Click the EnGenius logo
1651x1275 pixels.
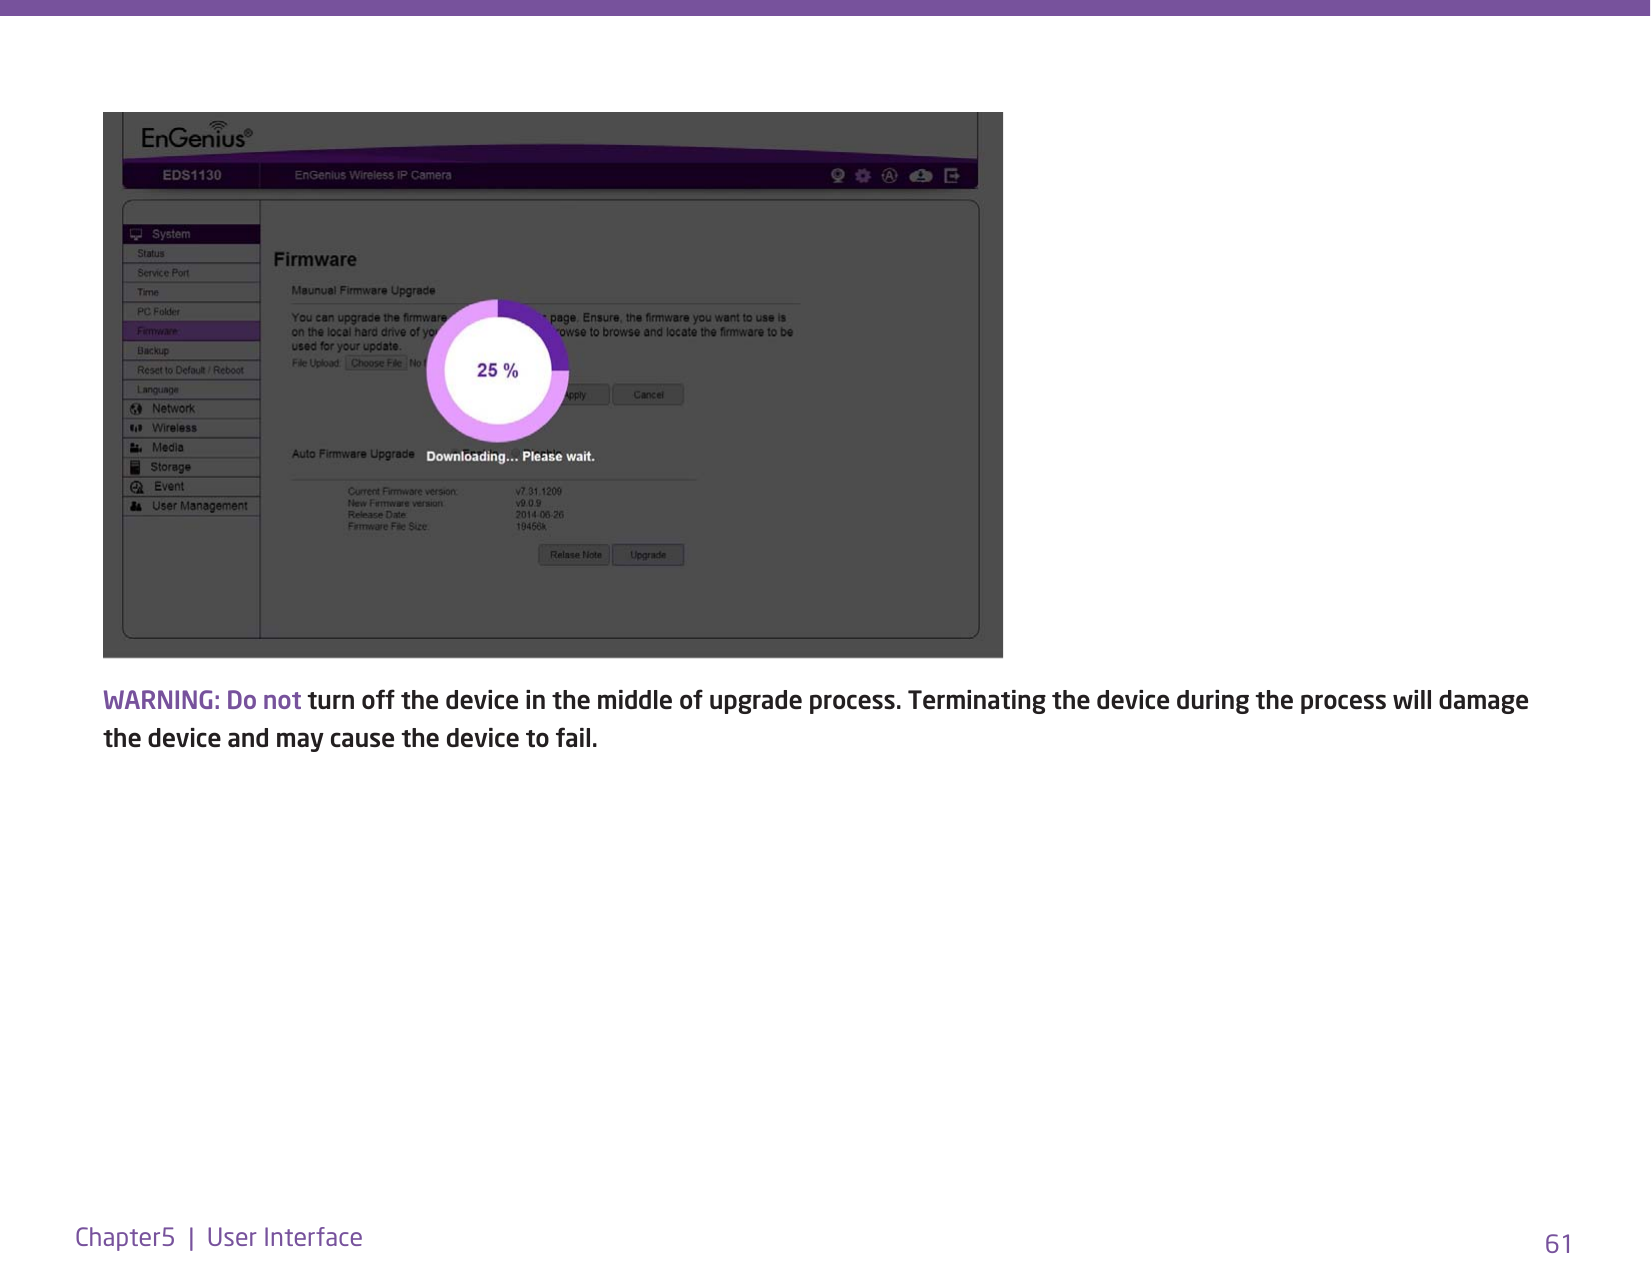click(196, 136)
